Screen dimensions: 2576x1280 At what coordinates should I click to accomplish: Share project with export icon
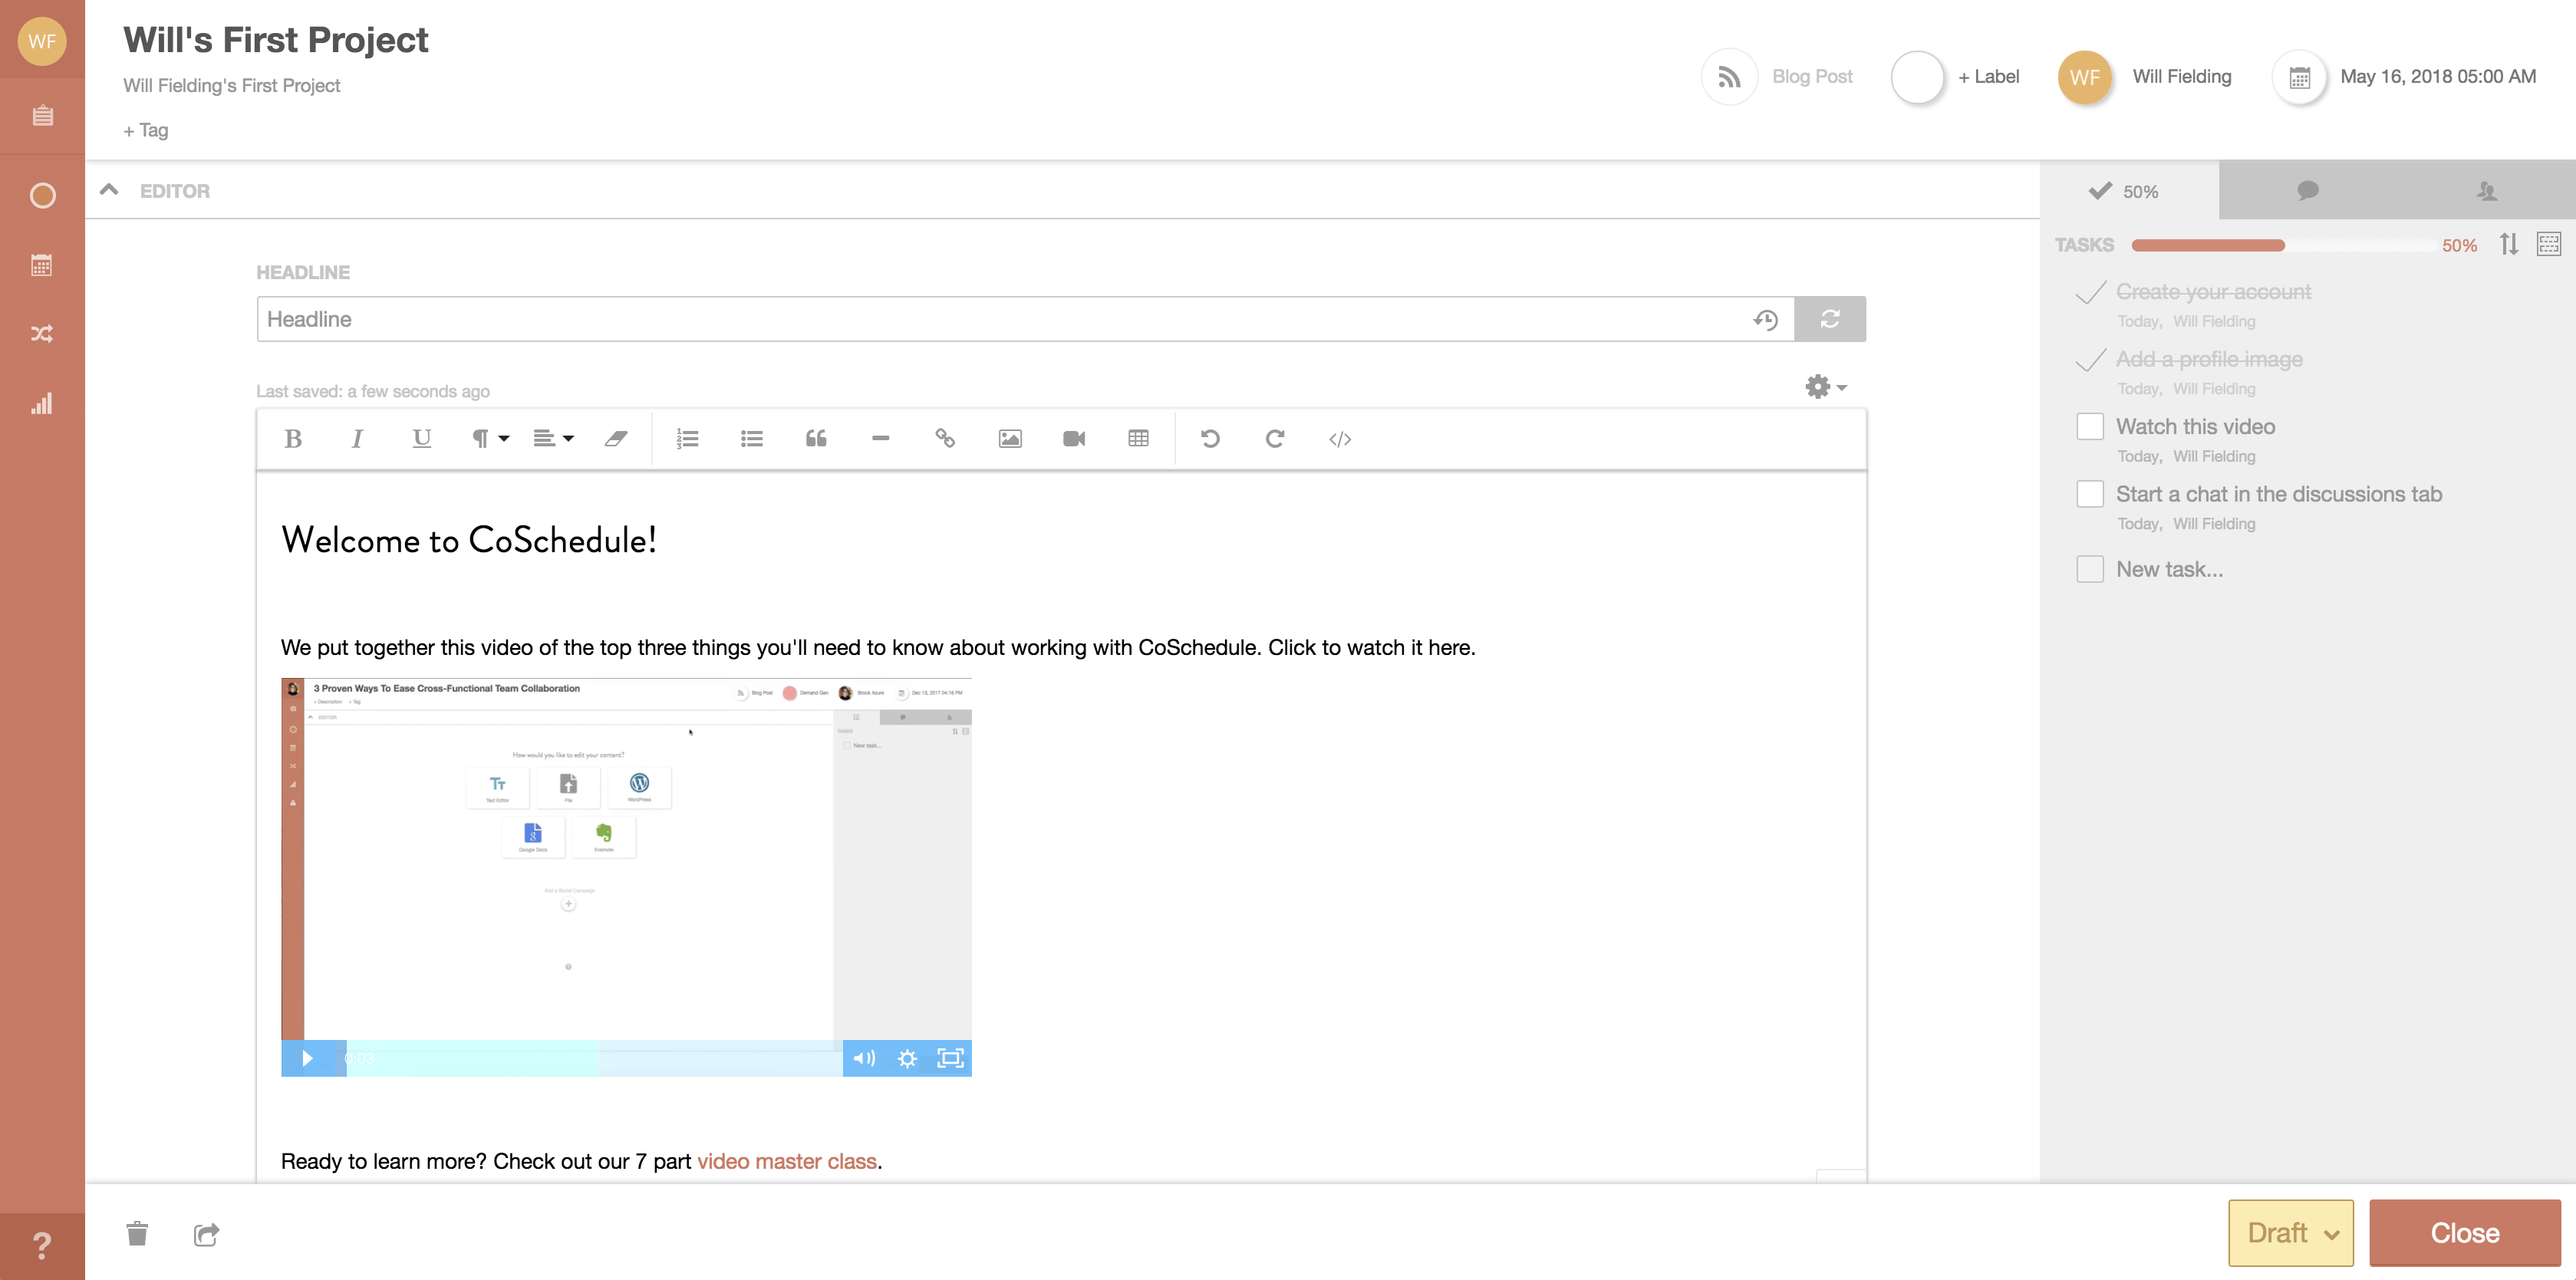click(206, 1234)
